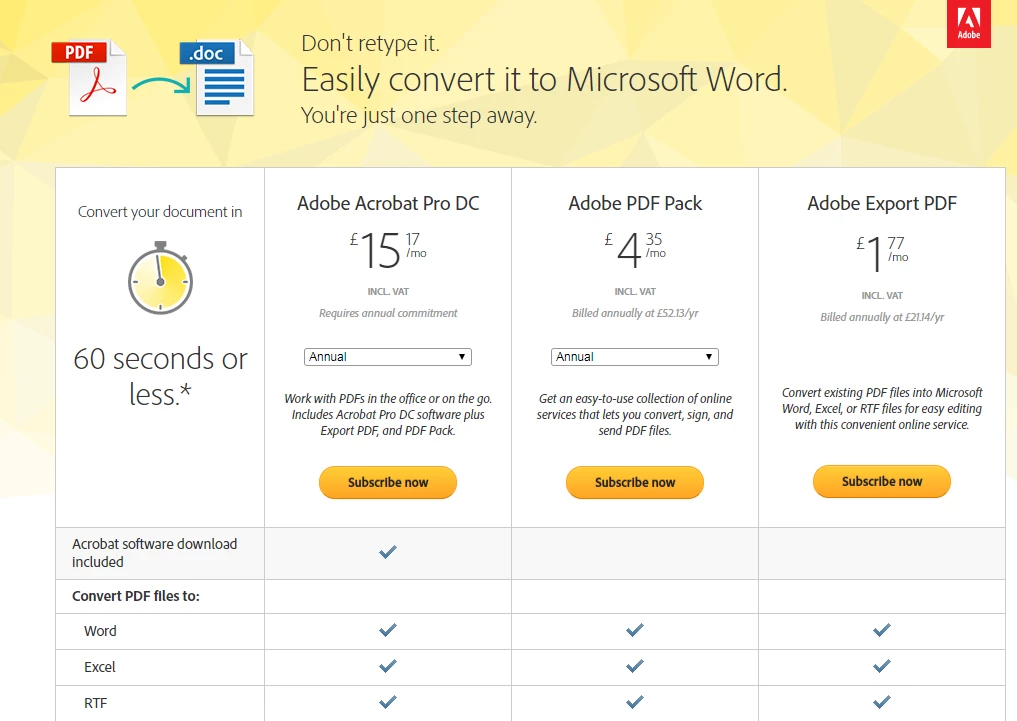Click the RTF checkmark under Adobe PDF Pack
The height and width of the screenshot is (721, 1017).
coord(635,702)
